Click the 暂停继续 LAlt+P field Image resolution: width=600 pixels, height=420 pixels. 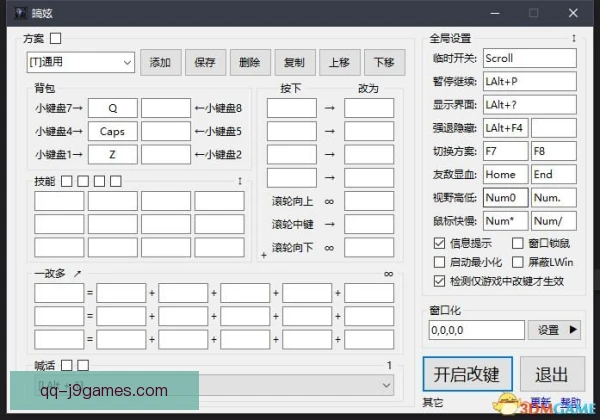[x=530, y=81]
